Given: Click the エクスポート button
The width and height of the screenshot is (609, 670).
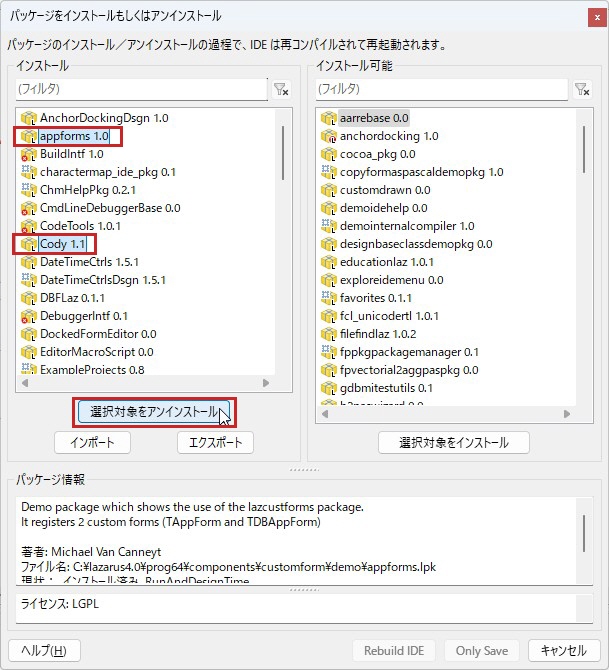Looking at the screenshot, I should pos(215,442).
